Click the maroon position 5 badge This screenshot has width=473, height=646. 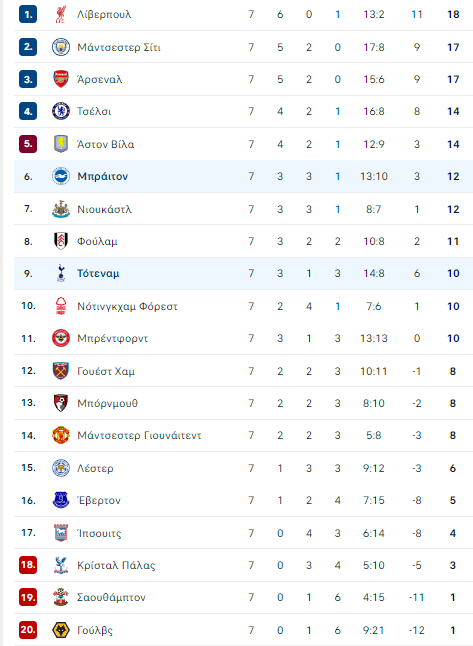[x=28, y=144]
